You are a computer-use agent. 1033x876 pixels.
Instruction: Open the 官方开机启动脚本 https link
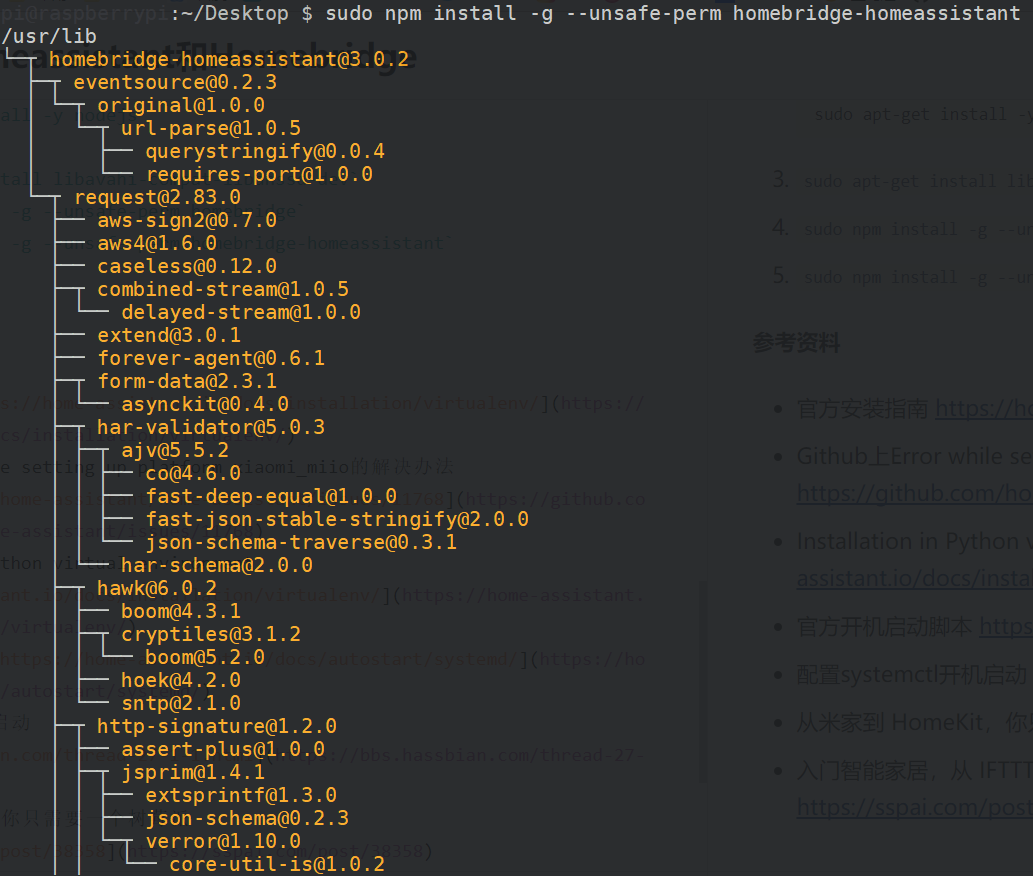1005,626
